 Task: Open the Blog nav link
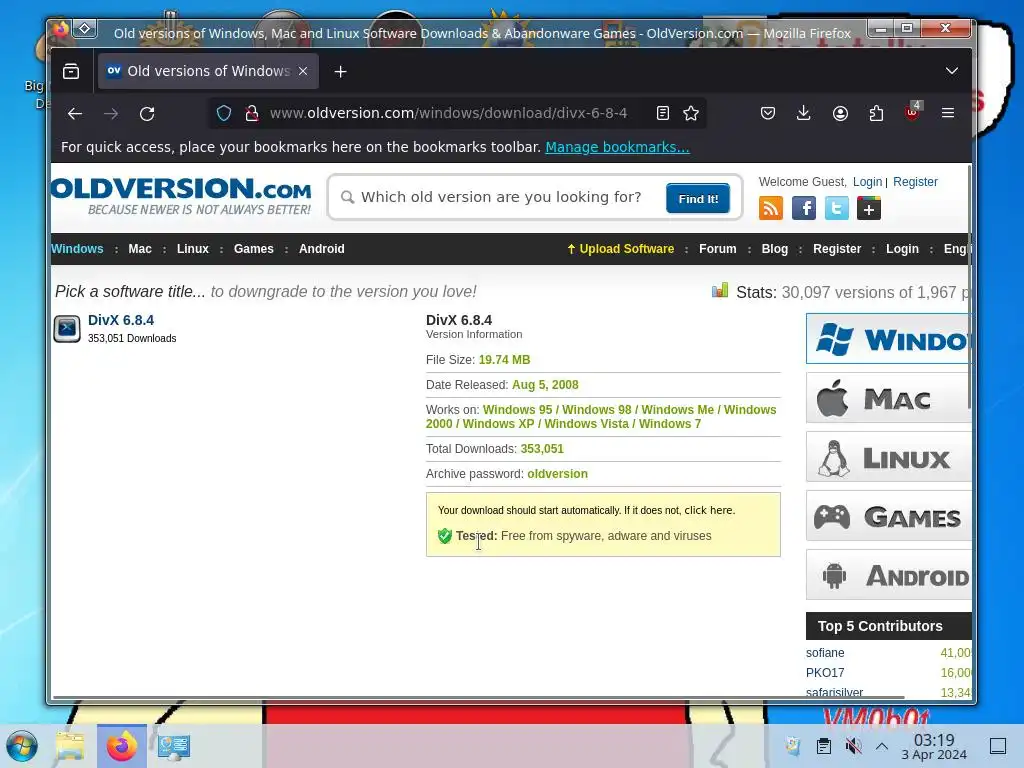[x=775, y=249]
